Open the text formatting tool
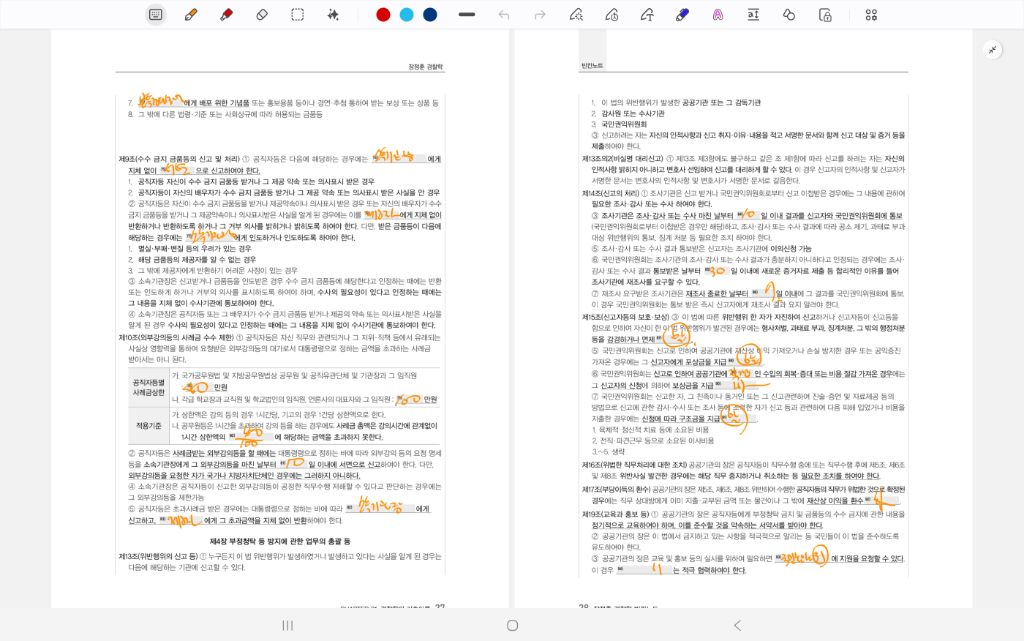Screen dimensions: 1024x641 [x=753, y=14]
